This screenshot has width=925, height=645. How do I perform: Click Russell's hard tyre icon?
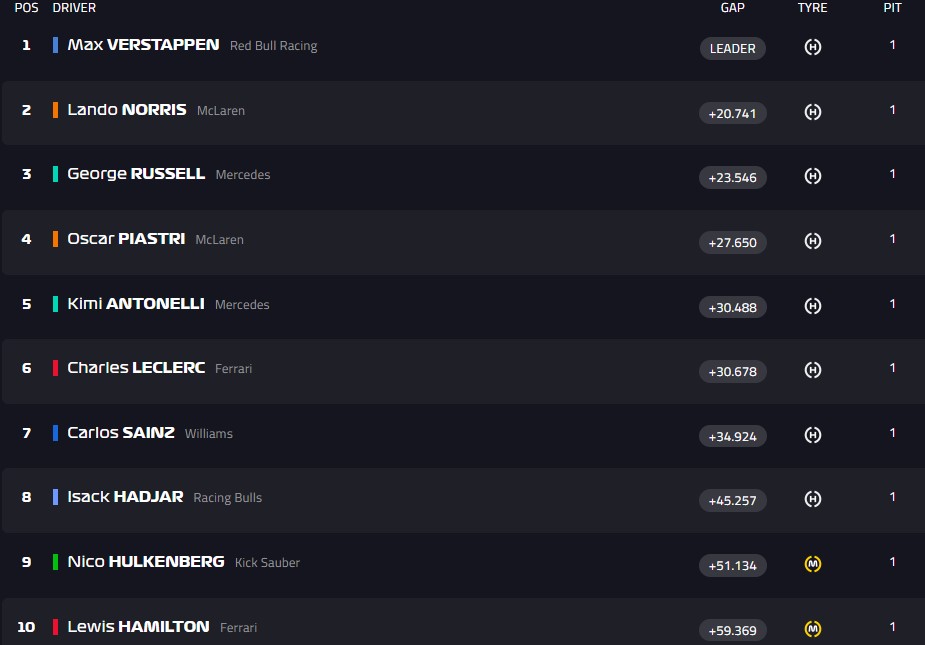tap(813, 177)
